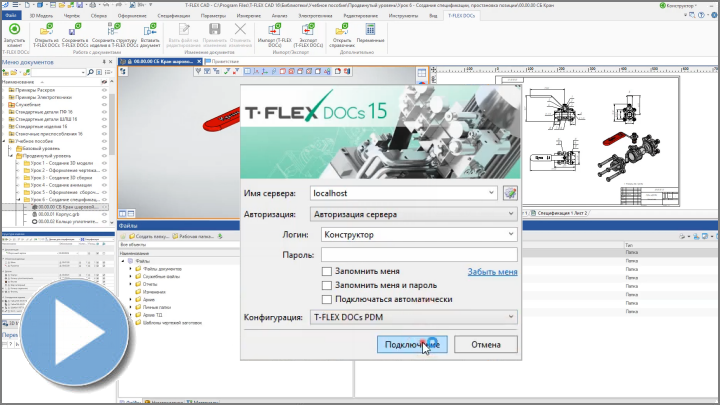Image resolution: width=720 pixels, height=405 pixels.
Task: Select Шаблоны чертежей заготовок folder
Action: pos(169,323)
